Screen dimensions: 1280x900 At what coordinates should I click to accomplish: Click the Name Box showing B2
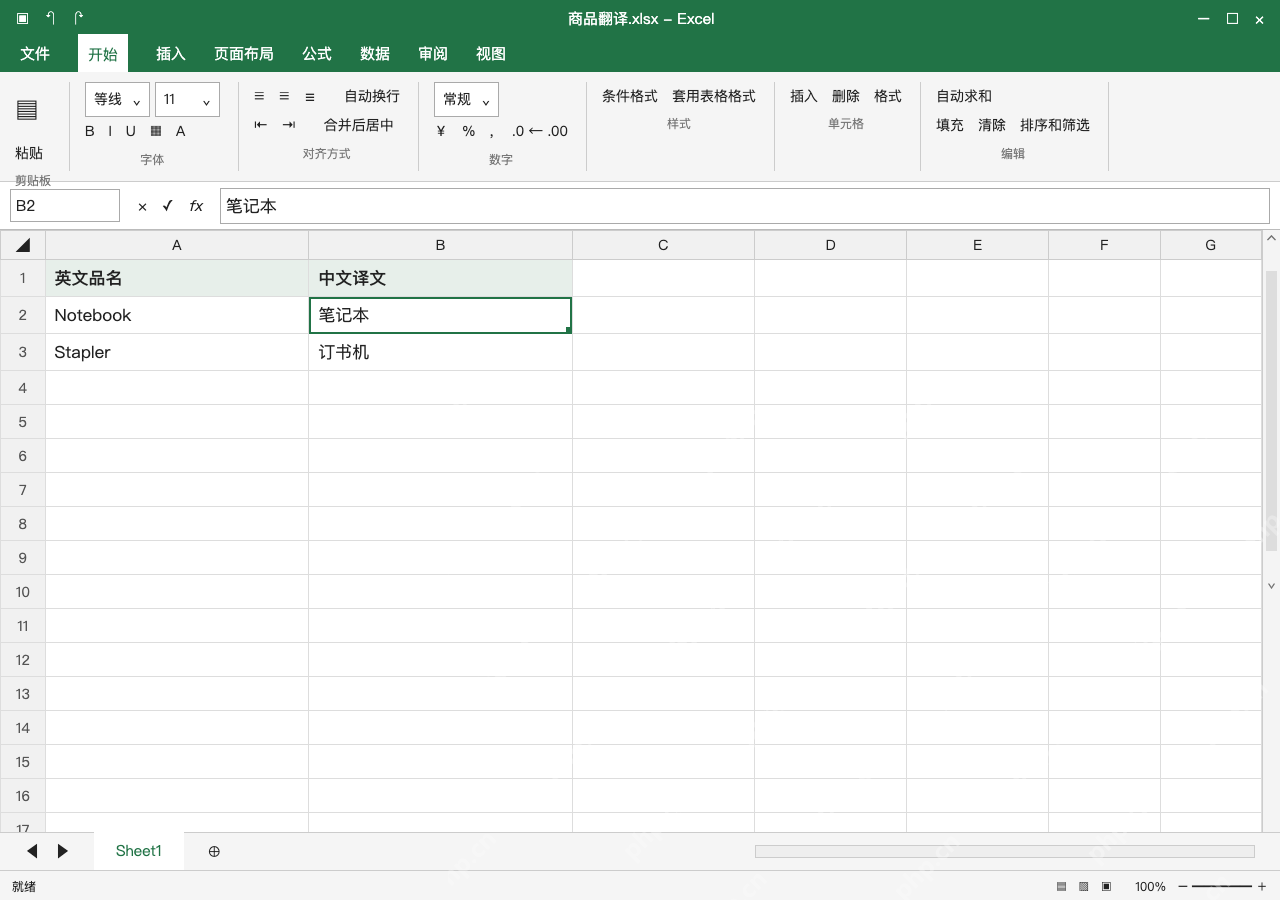(x=65, y=206)
